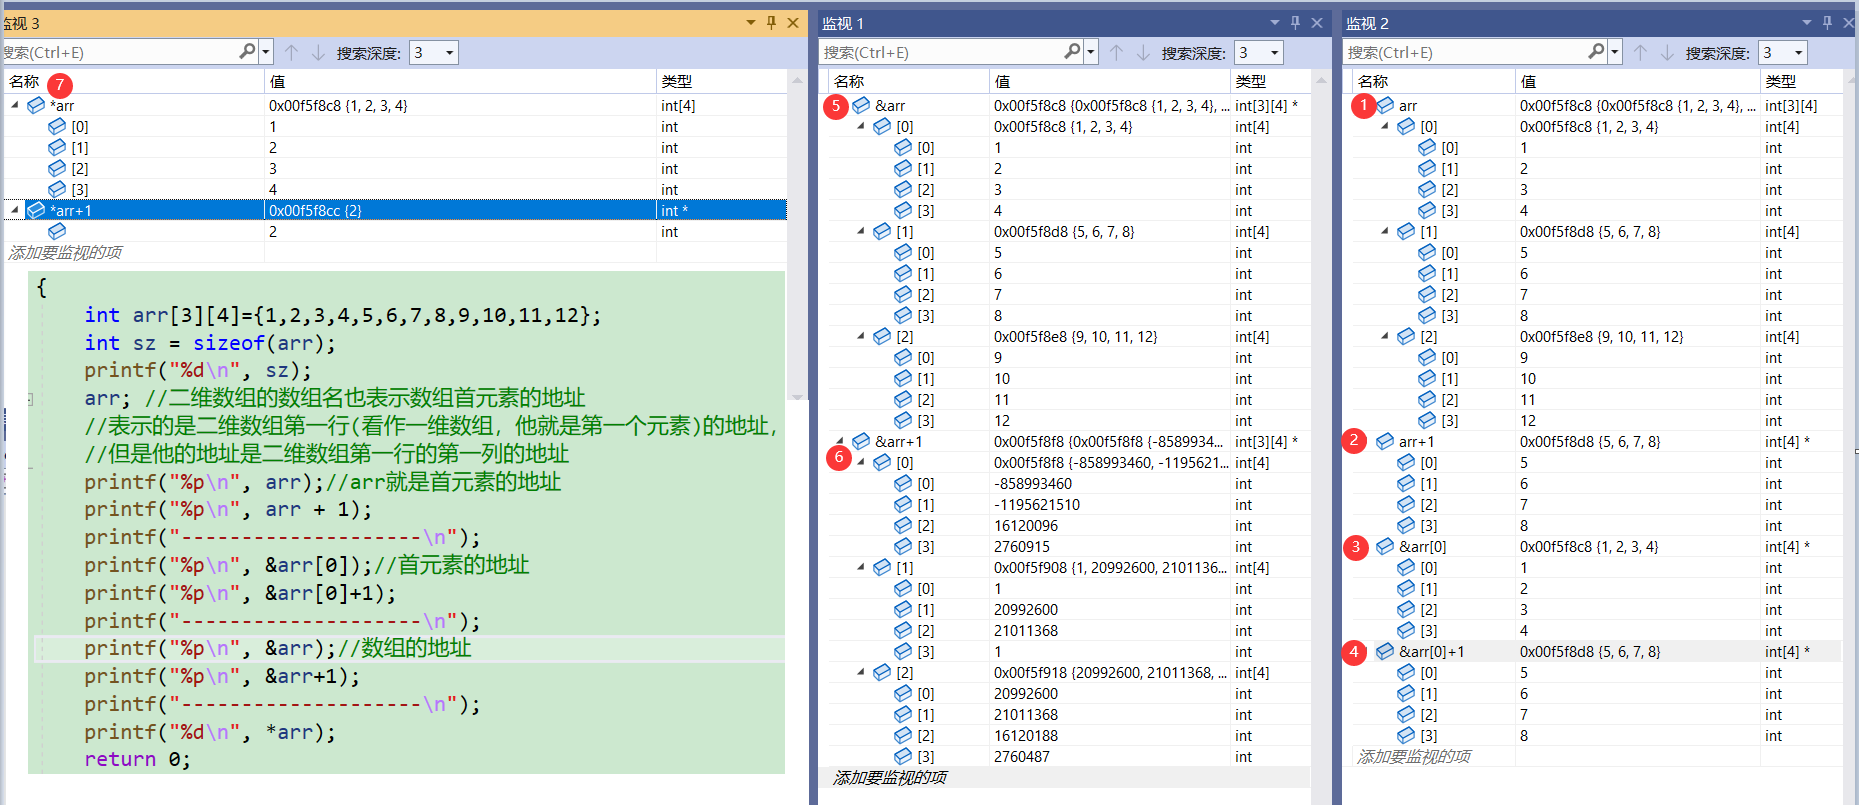This screenshot has height=805, width=1859.
Task: Click the cube icon of *arr in 监视 3
Action: tap(36, 105)
